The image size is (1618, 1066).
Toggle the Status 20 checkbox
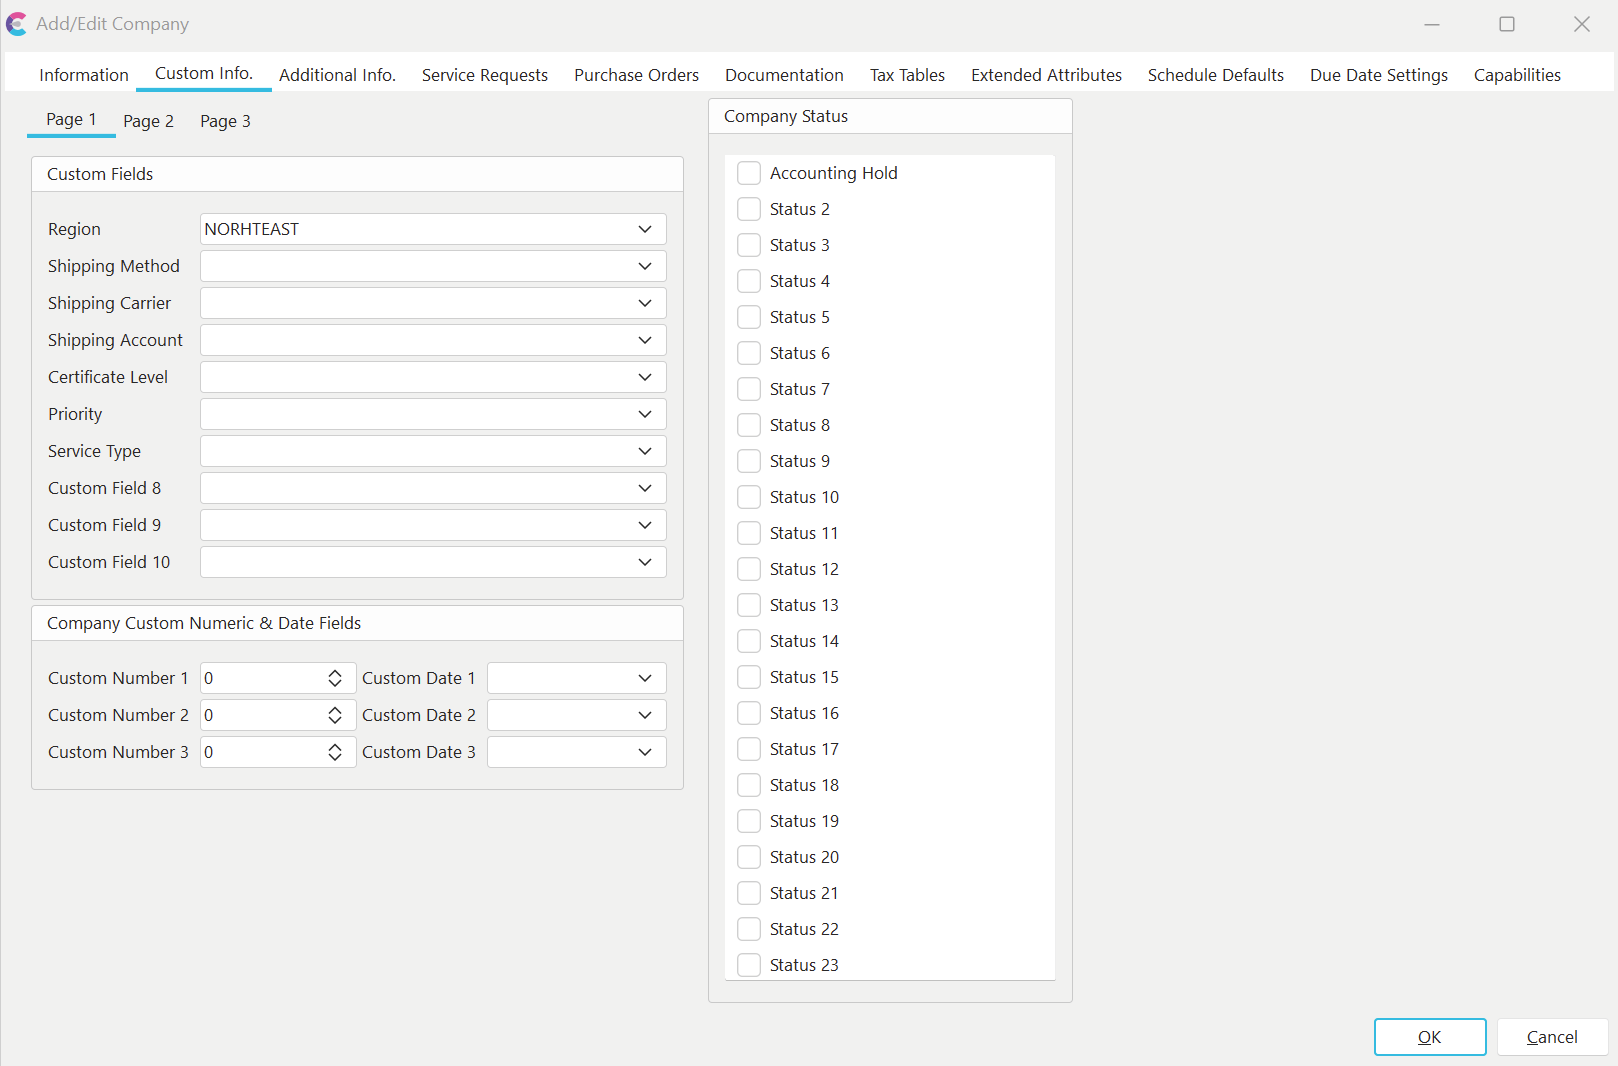pyautogui.click(x=749, y=857)
